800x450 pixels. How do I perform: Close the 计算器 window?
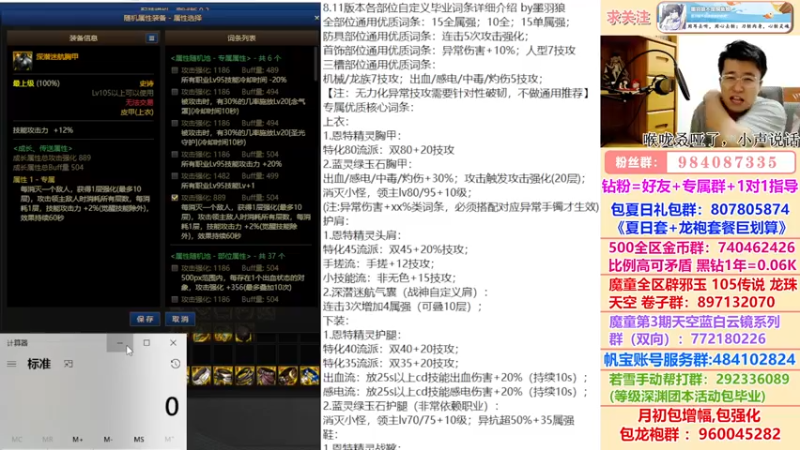173,343
